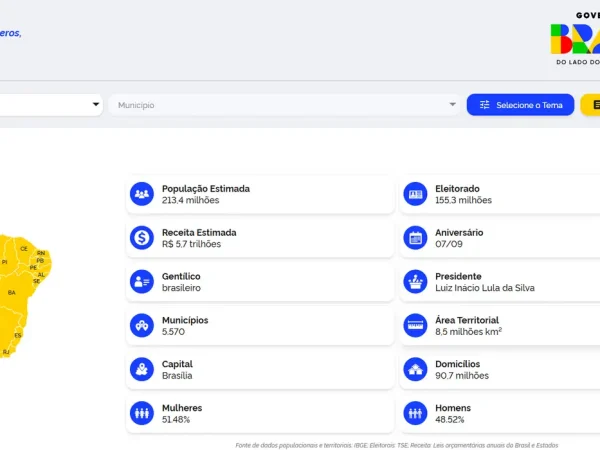The width and height of the screenshot is (600, 450).
Task: Open the Município dropdown
Action: click(x=284, y=105)
